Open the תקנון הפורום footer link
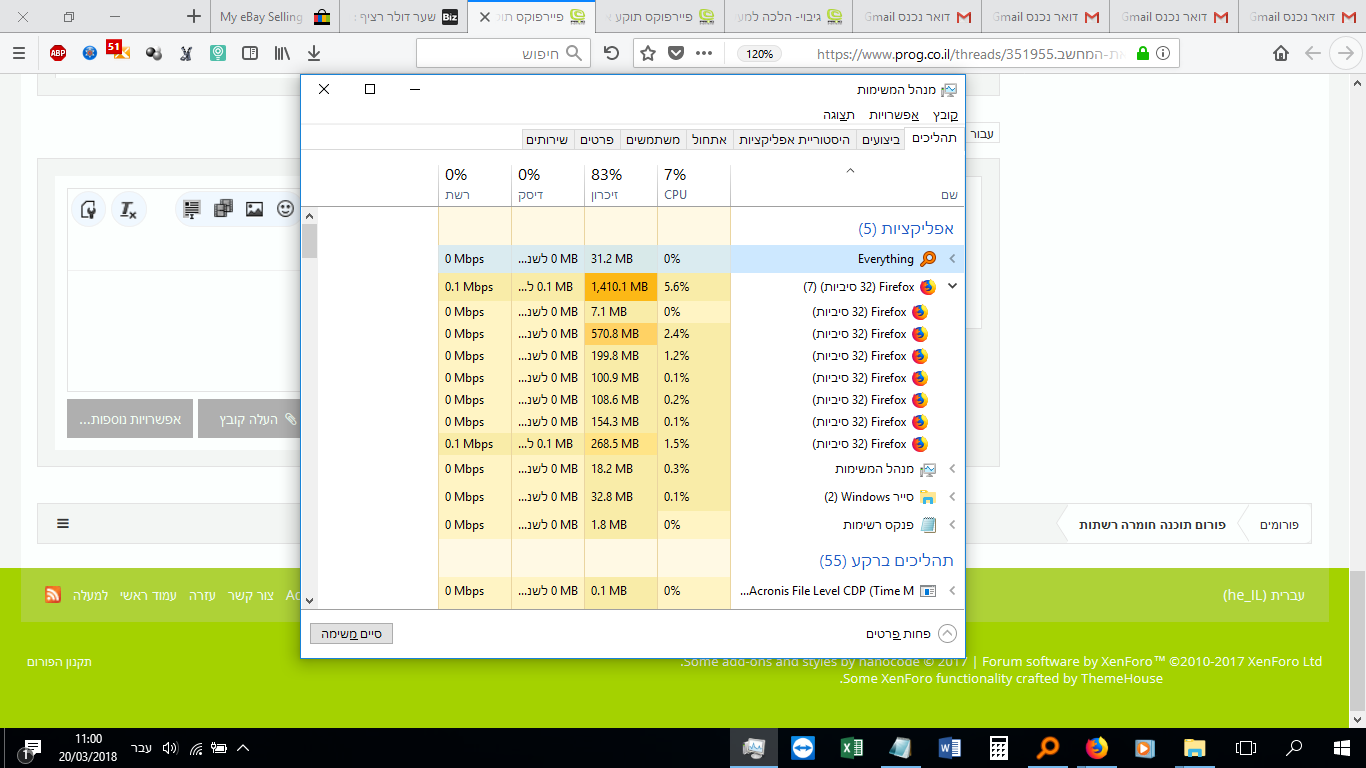The height and width of the screenshot is (768, 1366). [59, 662]
